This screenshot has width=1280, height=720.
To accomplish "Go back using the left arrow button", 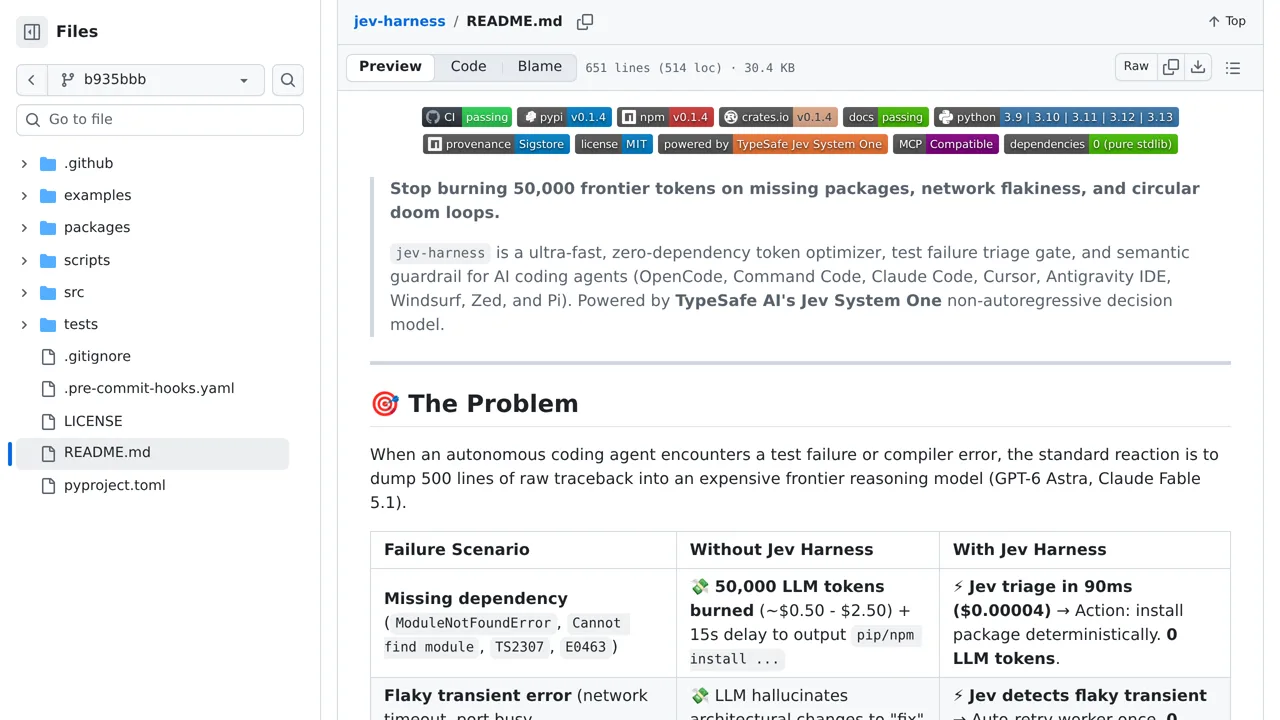I will tap(32, 80).
